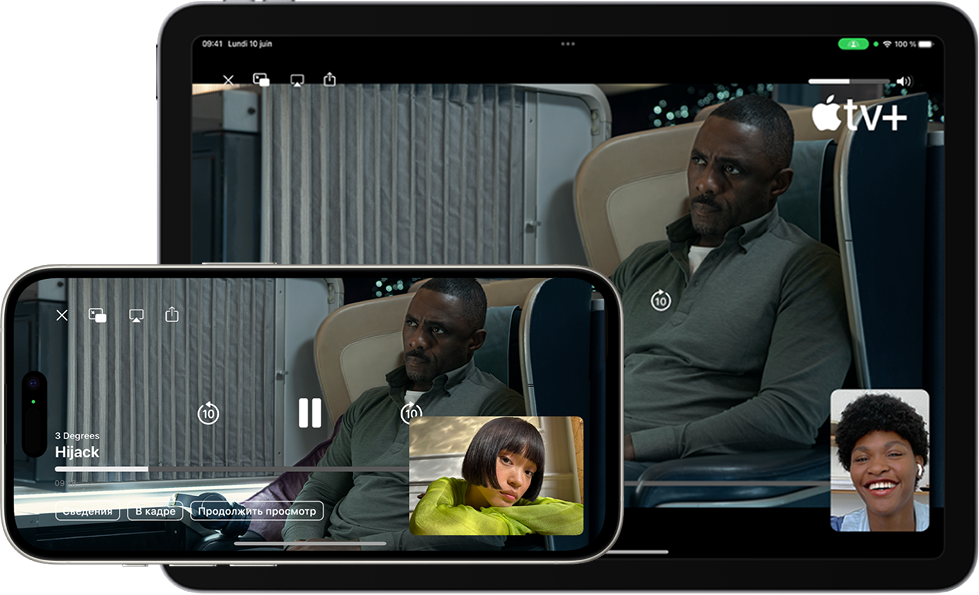Tap the time 09:41 in the iPad status bar
The width and height of the screenshot is (979, 595).
click(x=212, y=44)
